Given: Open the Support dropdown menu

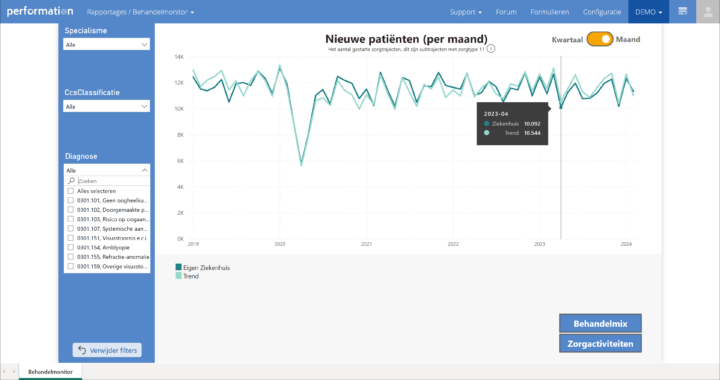Looking at the screenshot, I should pos(466,12).
